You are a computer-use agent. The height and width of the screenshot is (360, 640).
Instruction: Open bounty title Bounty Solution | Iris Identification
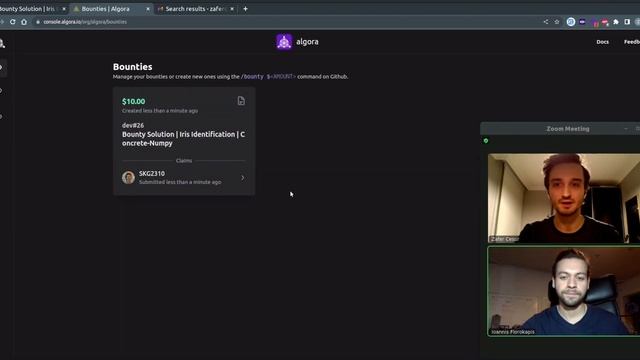point(183,139)
